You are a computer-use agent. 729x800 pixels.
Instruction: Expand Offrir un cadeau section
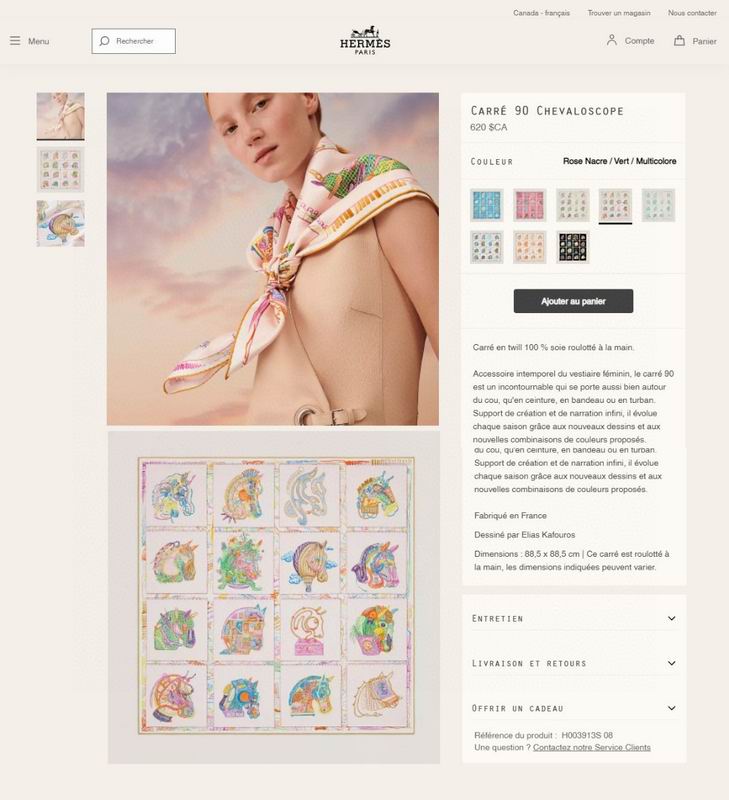pos(574,708)
